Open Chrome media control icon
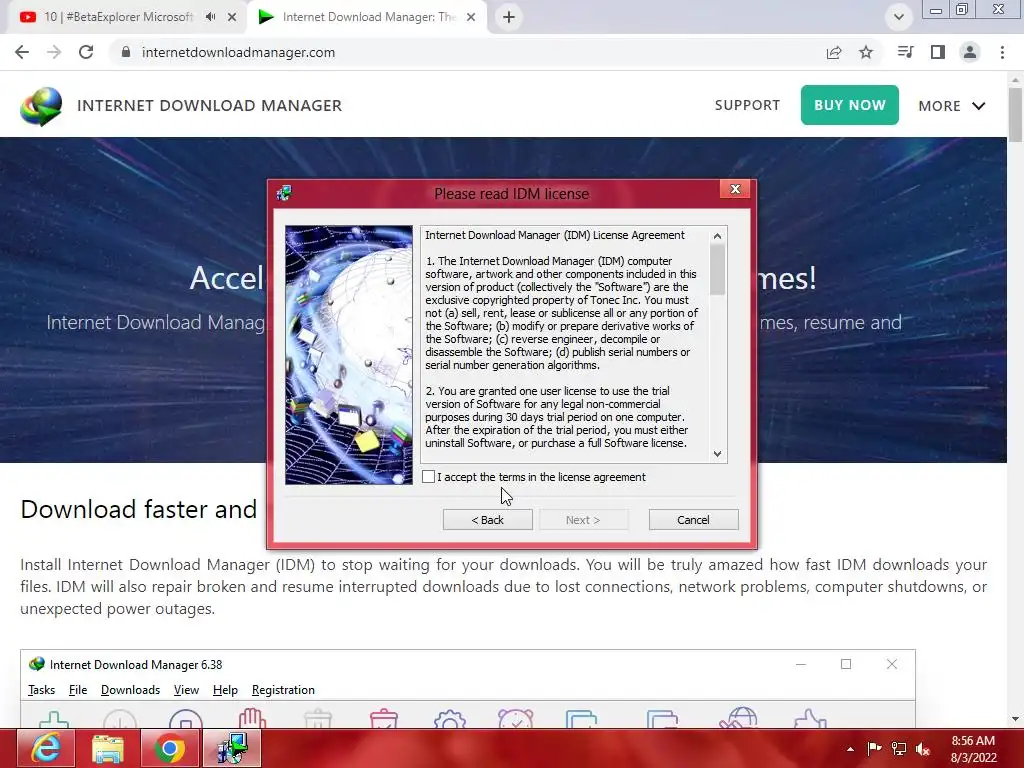The image size is (1024, 768). coord(905,52)
